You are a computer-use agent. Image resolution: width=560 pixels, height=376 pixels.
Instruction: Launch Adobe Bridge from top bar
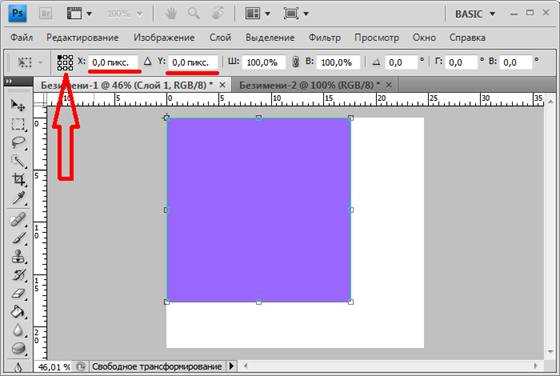point(45,14)
